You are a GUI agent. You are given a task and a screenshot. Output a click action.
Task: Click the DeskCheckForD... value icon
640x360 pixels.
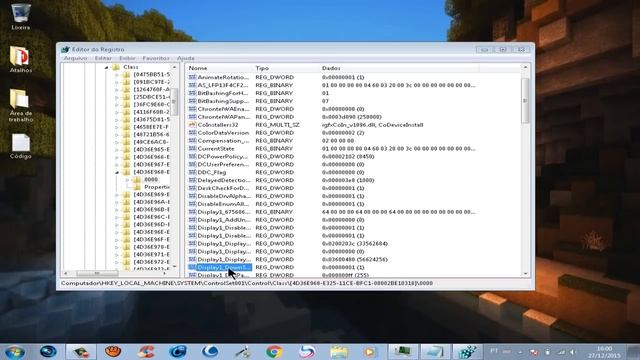192,188
